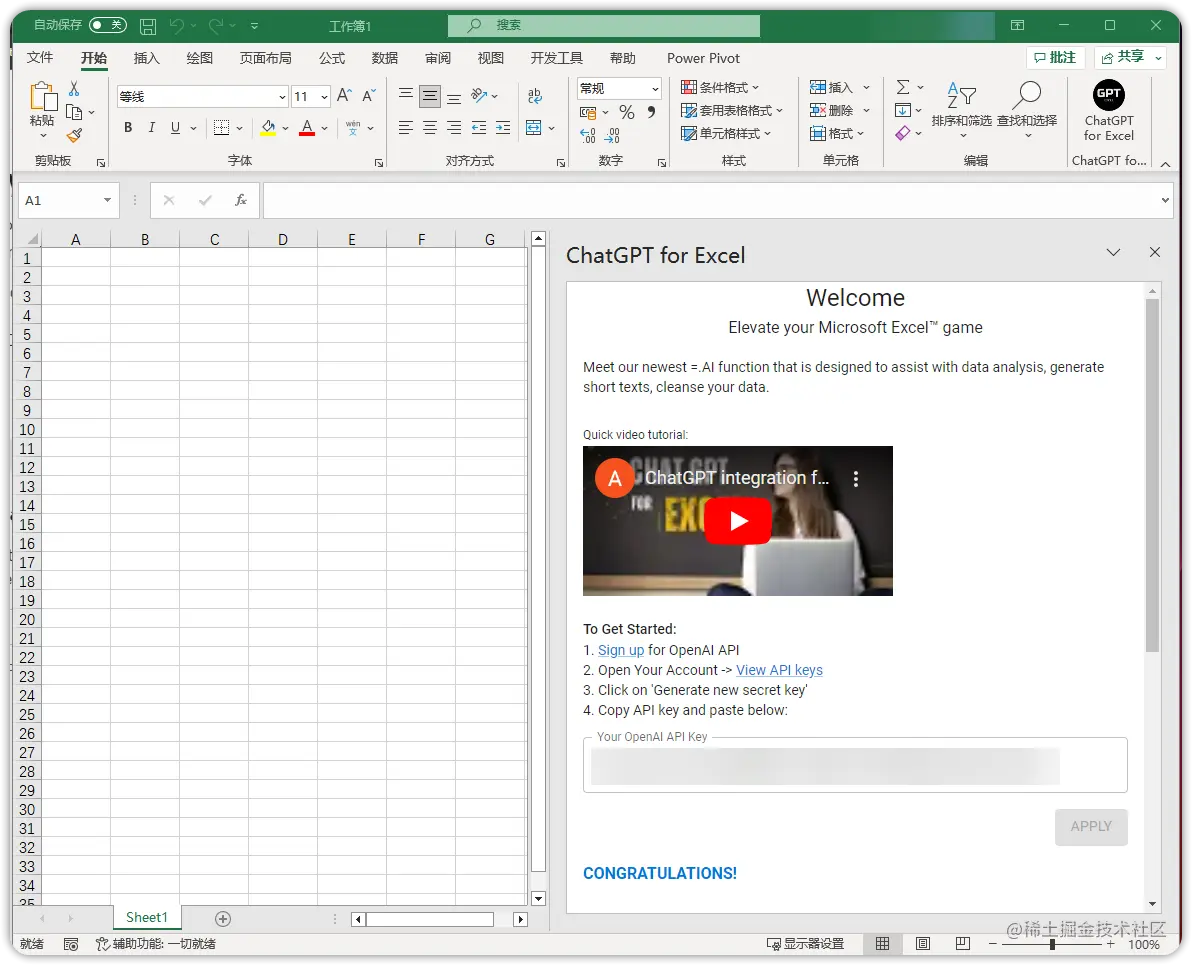Toggle top vertical alignment
This screenshot has height=965, width=1192.
pos(406,96)
